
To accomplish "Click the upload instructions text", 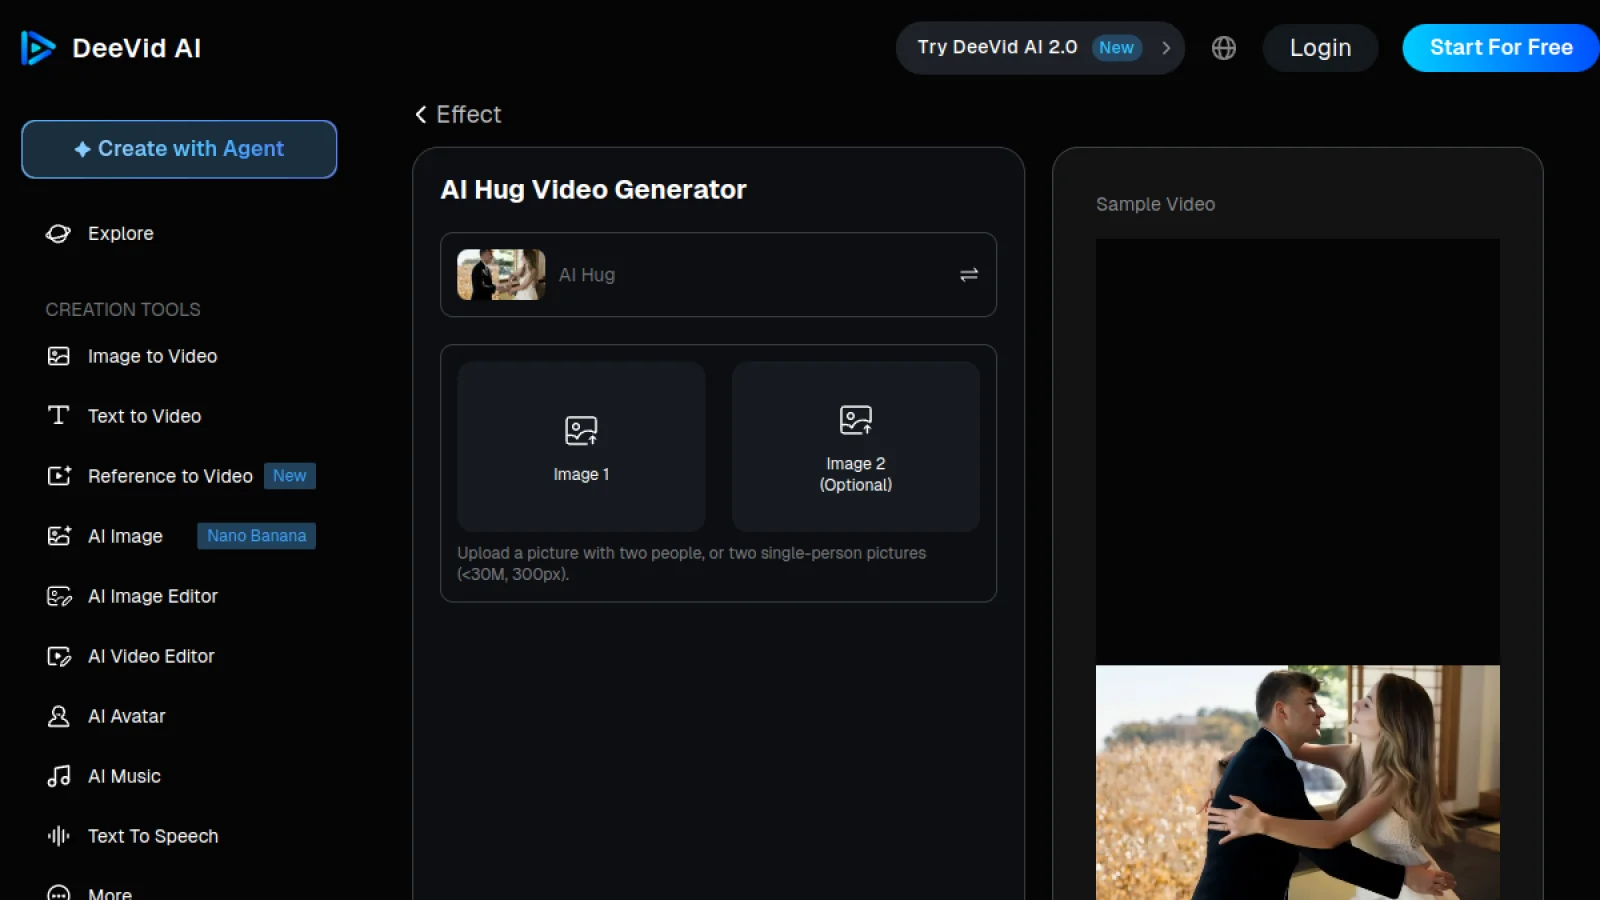I will [x=692, y=563].
